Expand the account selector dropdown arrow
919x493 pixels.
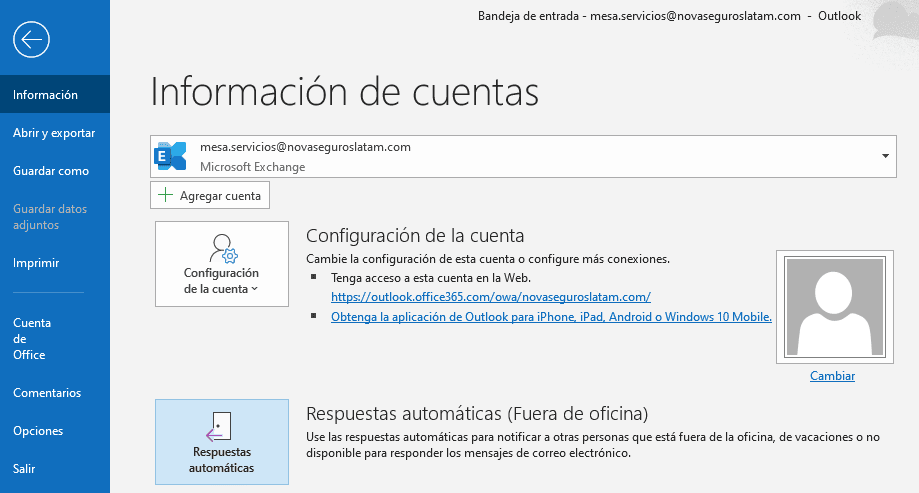tap(885, 157)
